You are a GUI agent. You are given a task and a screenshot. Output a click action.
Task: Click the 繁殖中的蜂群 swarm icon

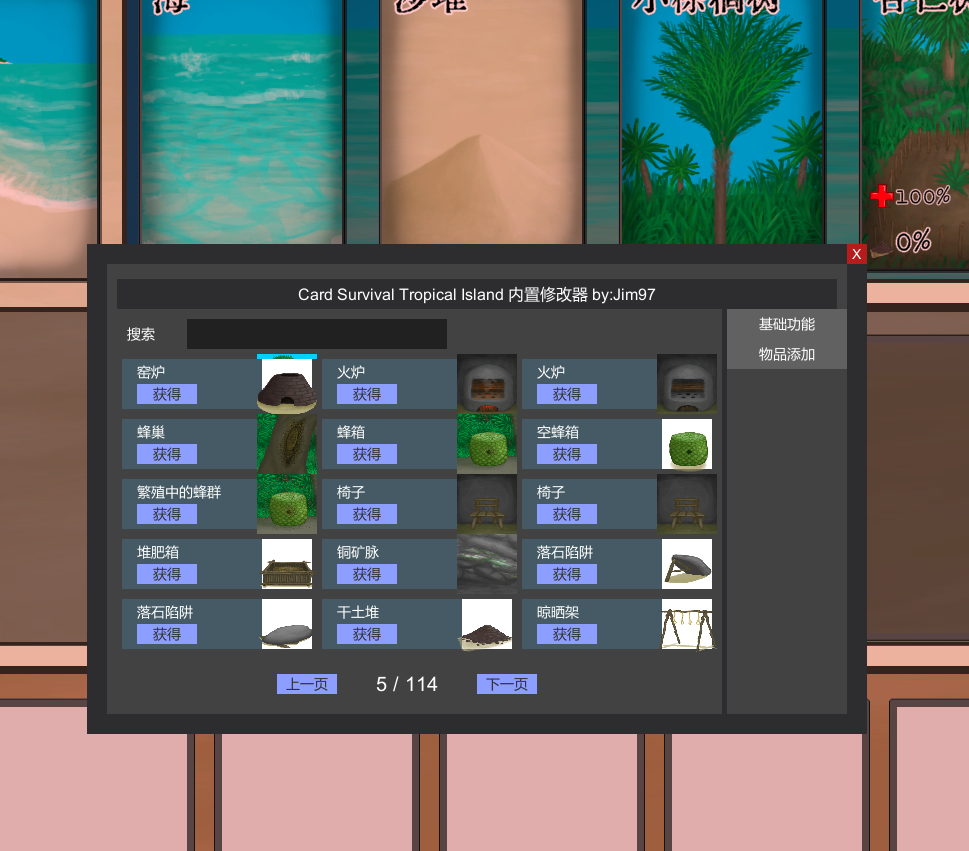[287, 504]
